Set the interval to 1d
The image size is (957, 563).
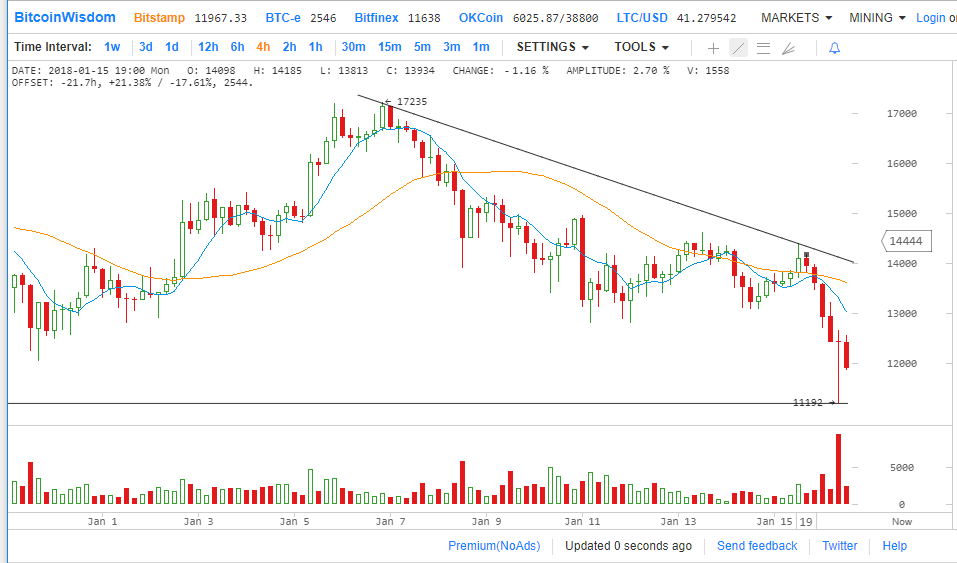coord(172,47)
